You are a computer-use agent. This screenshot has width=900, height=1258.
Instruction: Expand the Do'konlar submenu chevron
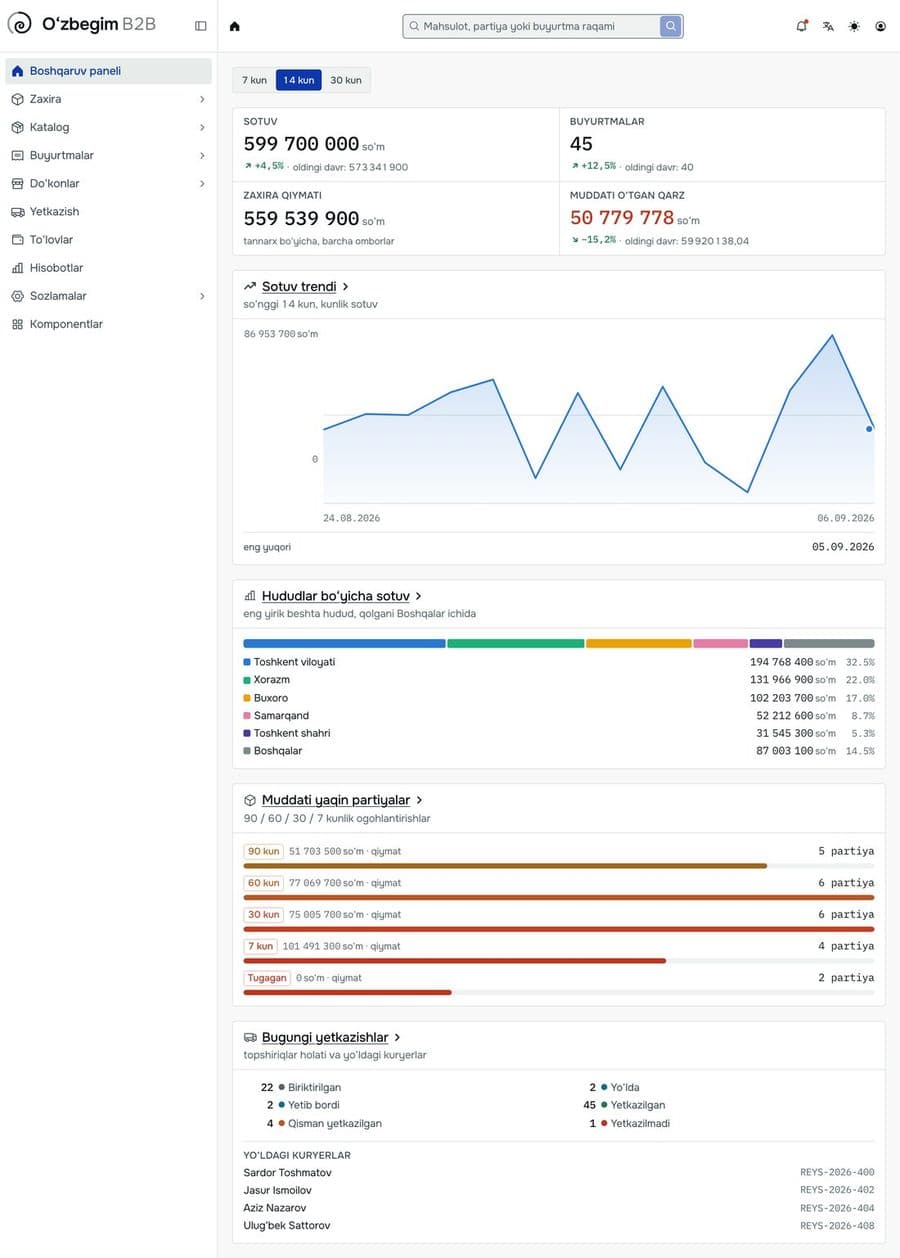pos(202,184)
